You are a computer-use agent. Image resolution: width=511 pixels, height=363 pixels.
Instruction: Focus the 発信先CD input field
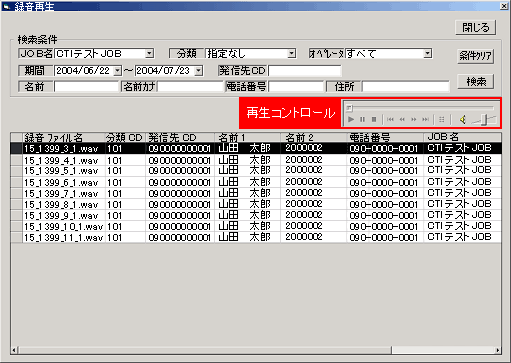click(x=305, y=71)
